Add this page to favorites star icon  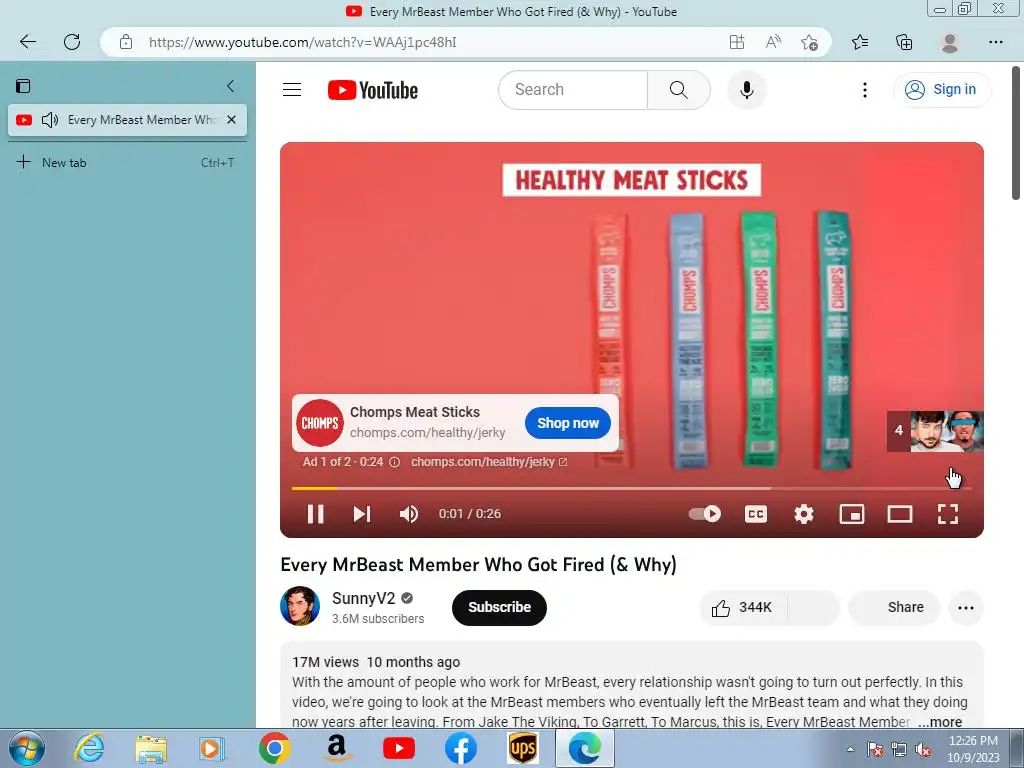(x=809, y=42)
